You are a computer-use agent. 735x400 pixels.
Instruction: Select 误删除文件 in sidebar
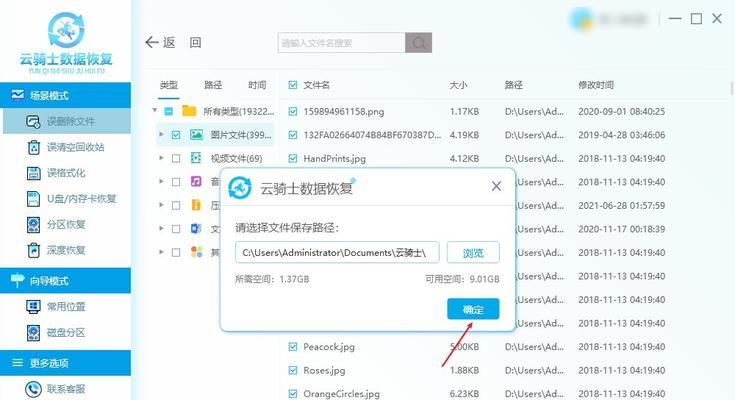point(67,121)
